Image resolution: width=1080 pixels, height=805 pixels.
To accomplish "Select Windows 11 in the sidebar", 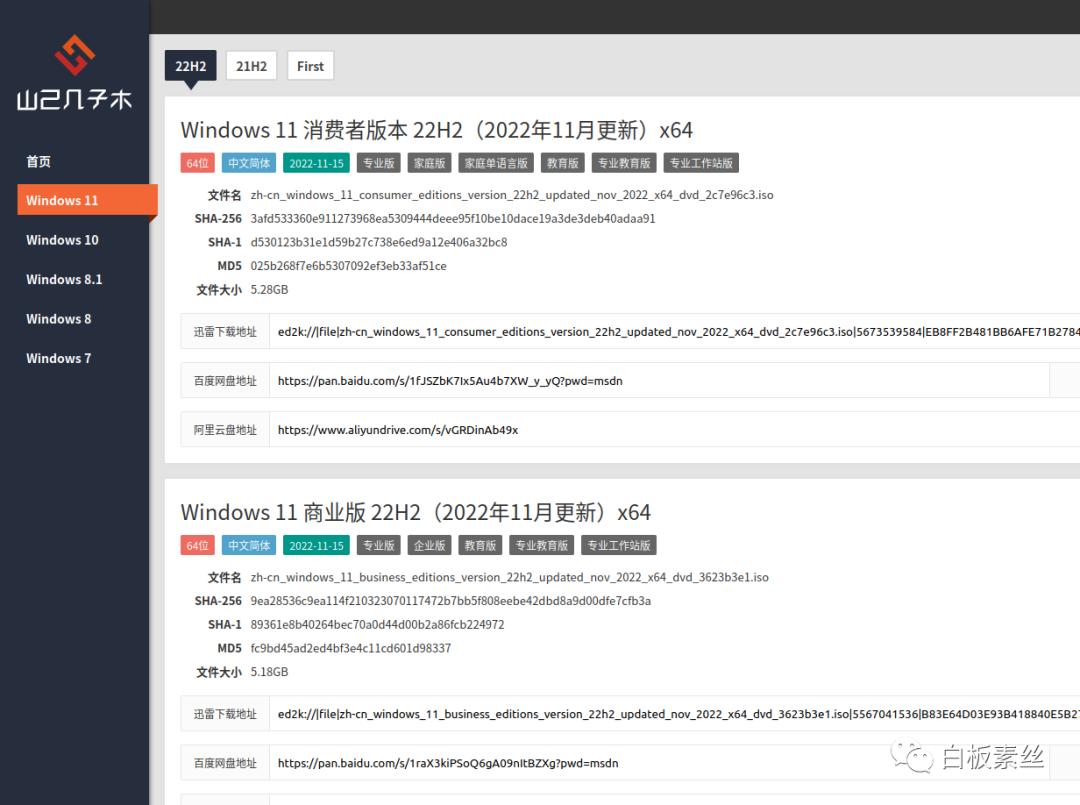I will click(87, 200).
